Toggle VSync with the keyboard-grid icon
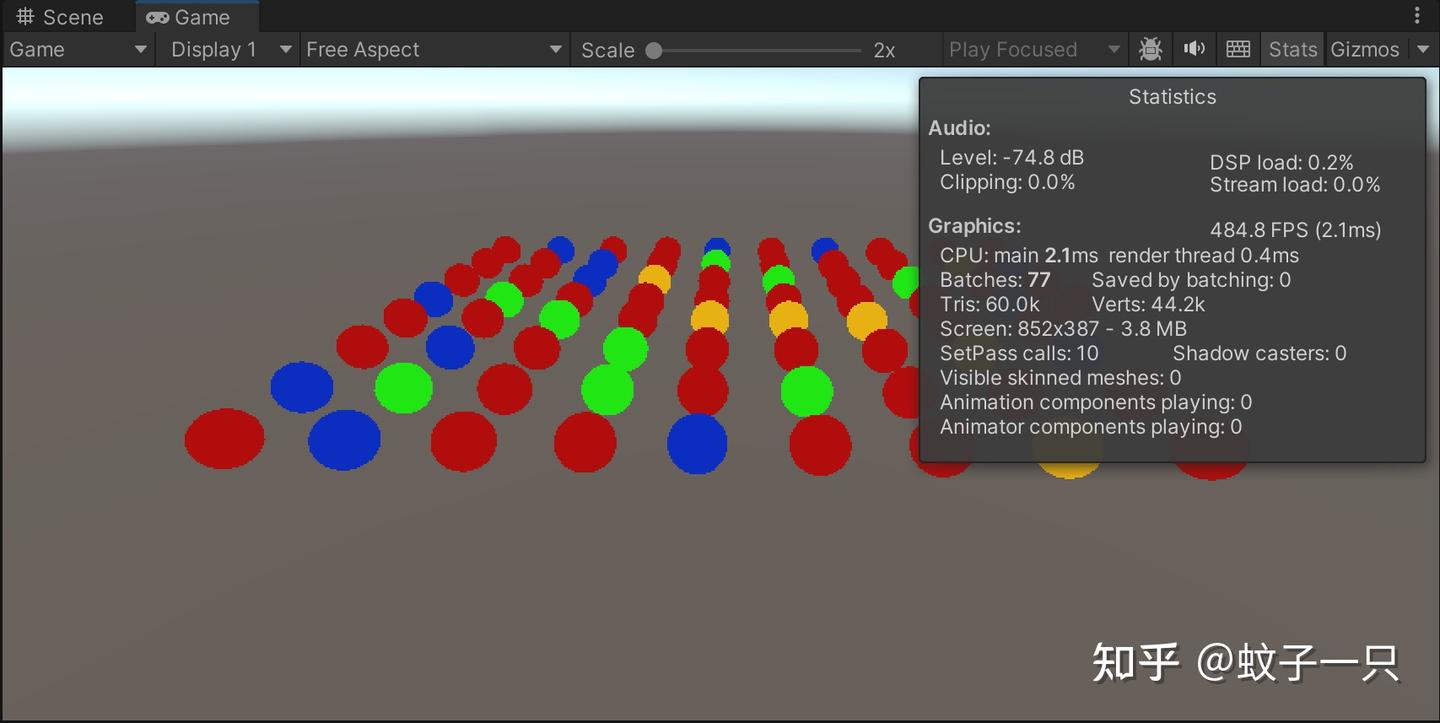 coord(1238,48)
